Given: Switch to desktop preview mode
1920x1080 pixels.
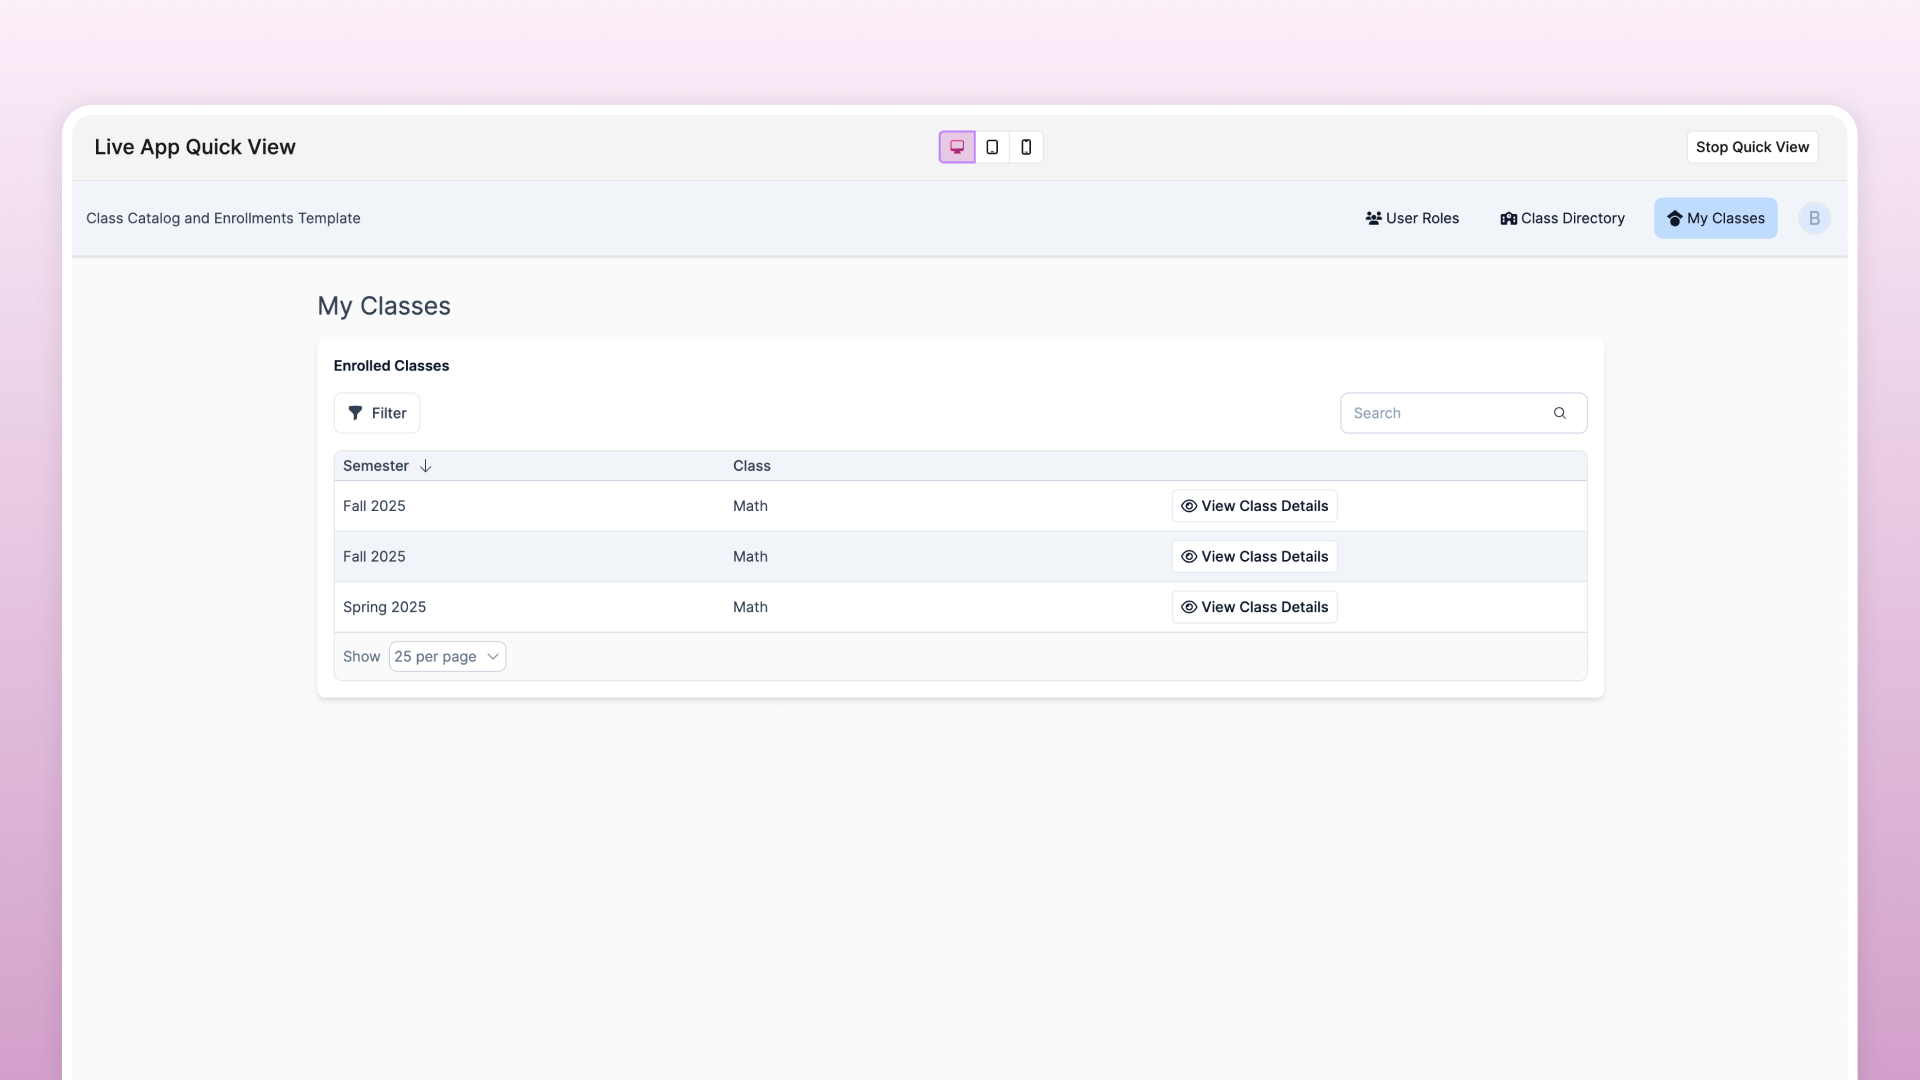Looking at the screenshot, I should pos(957,147).
